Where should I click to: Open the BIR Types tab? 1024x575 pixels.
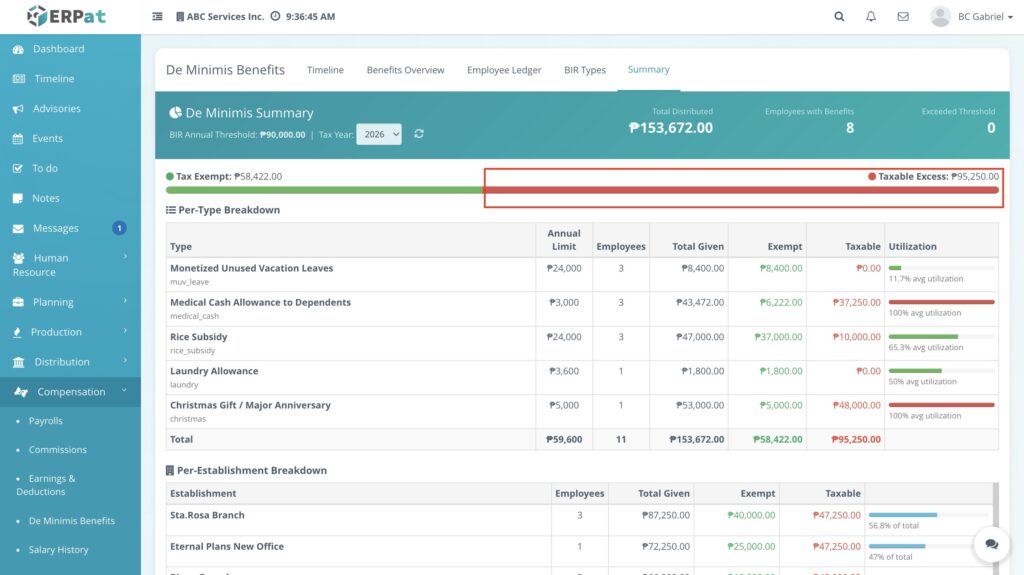click(585, 70)
